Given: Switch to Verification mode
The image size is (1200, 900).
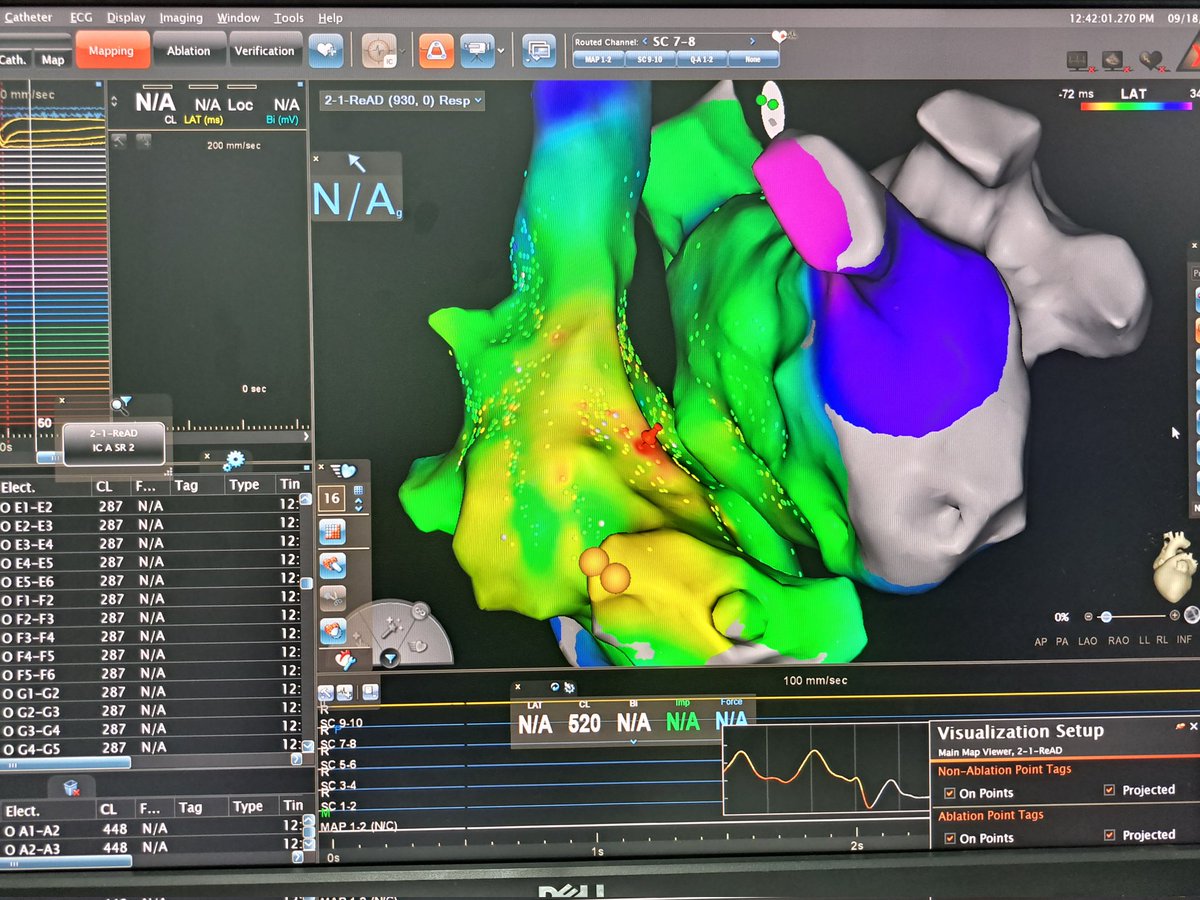Looking at the screenshot, I should (264, 50).
